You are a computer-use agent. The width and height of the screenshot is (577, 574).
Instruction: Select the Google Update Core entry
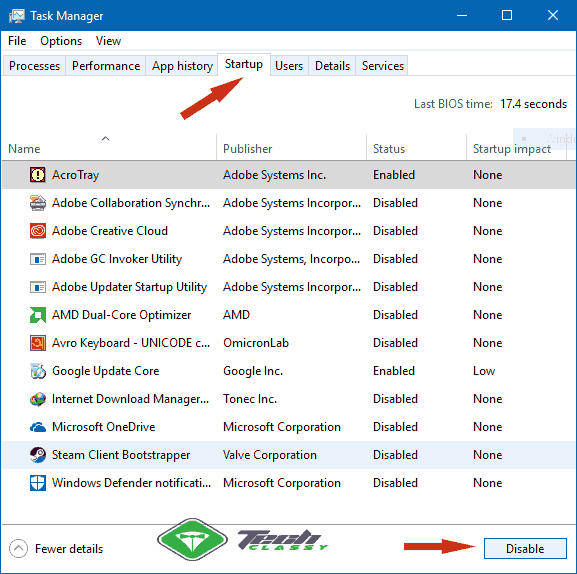pyautogui.click(x=288, y=371)
